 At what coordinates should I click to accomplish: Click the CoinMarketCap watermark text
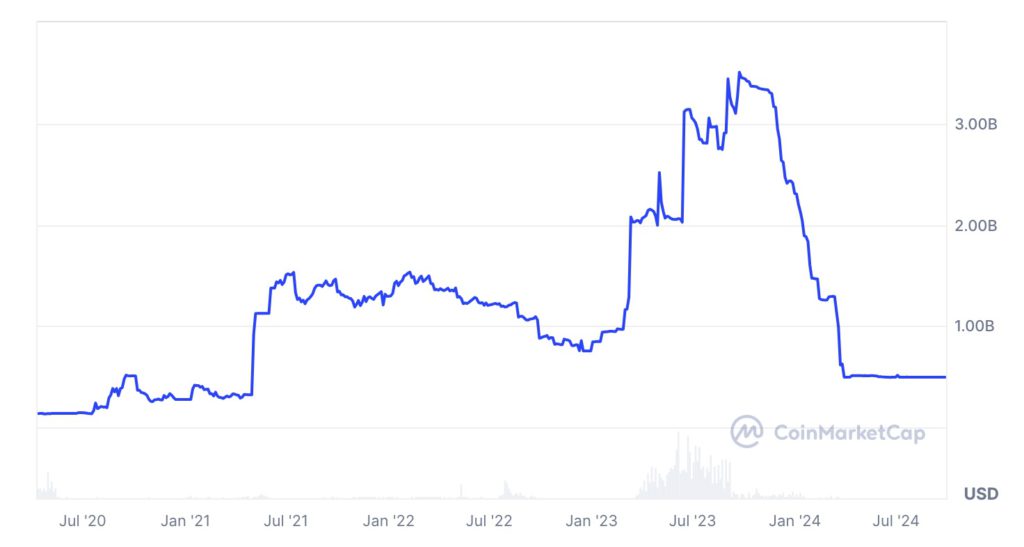pyautogui.click(x=849, y=433)
